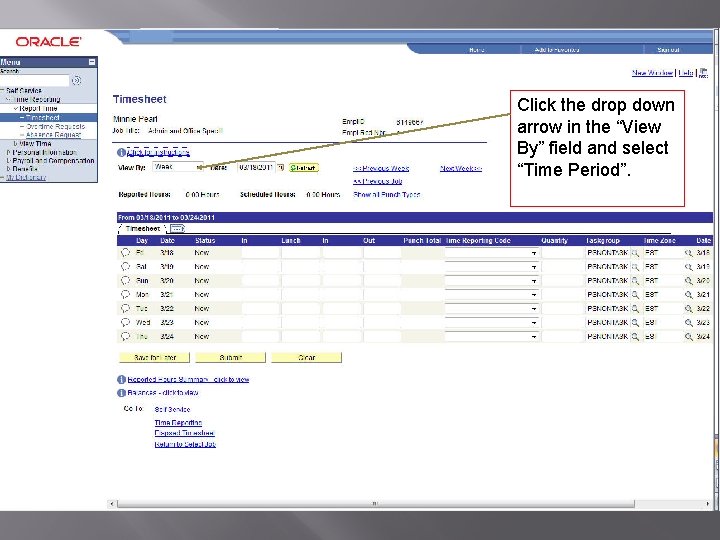Click Taskgroup lookup magnifier for Sat 3/19
Viewport: 720px width, 540px height.
point(635,267)
